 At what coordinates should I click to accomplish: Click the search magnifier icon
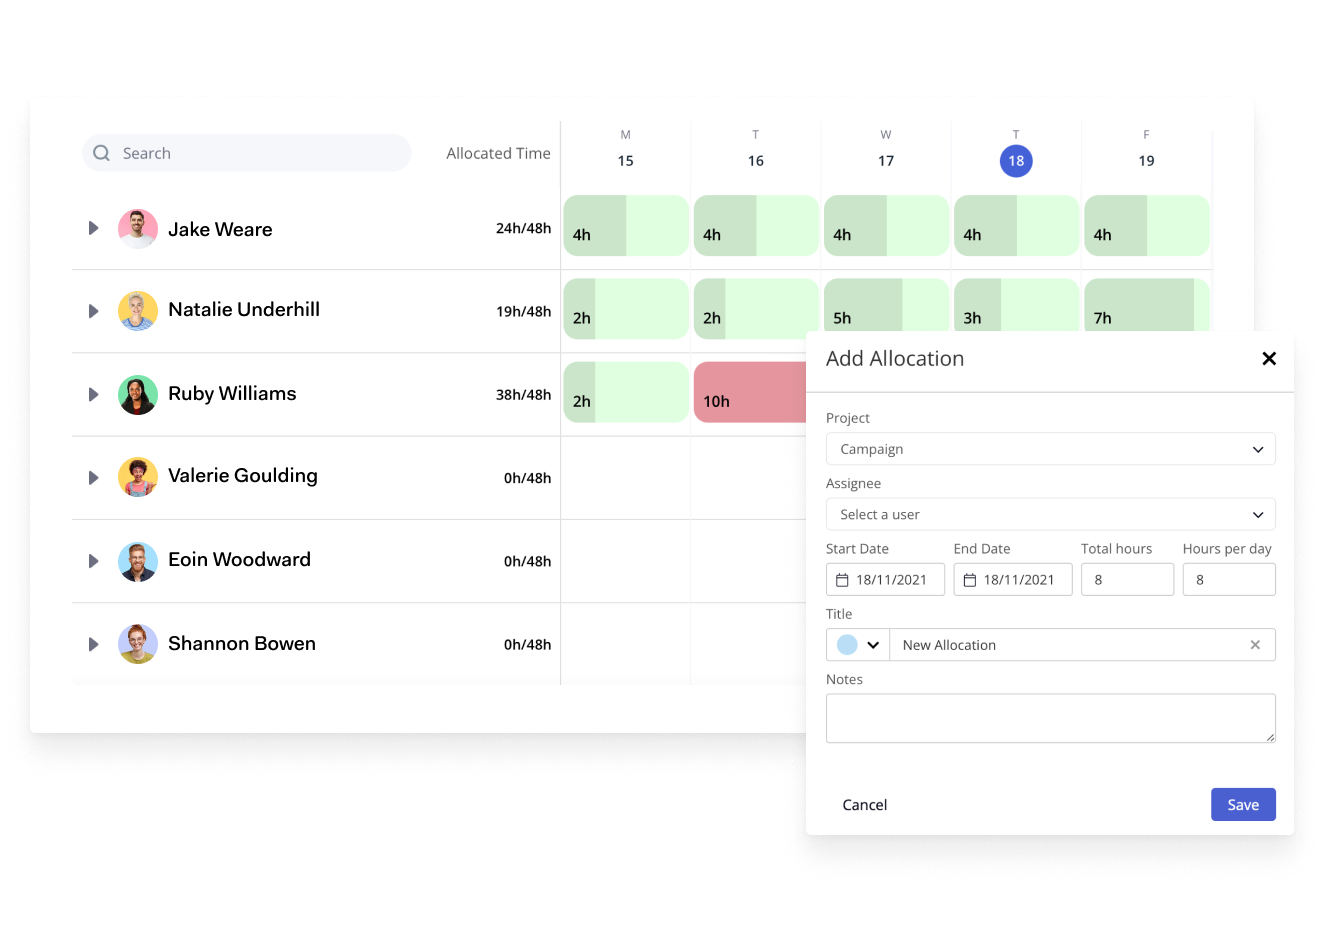(x=101, y=153)
